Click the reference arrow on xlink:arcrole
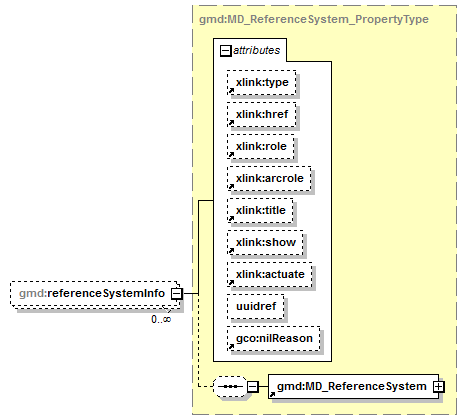 pyautogui.click(x=231, y=186)
